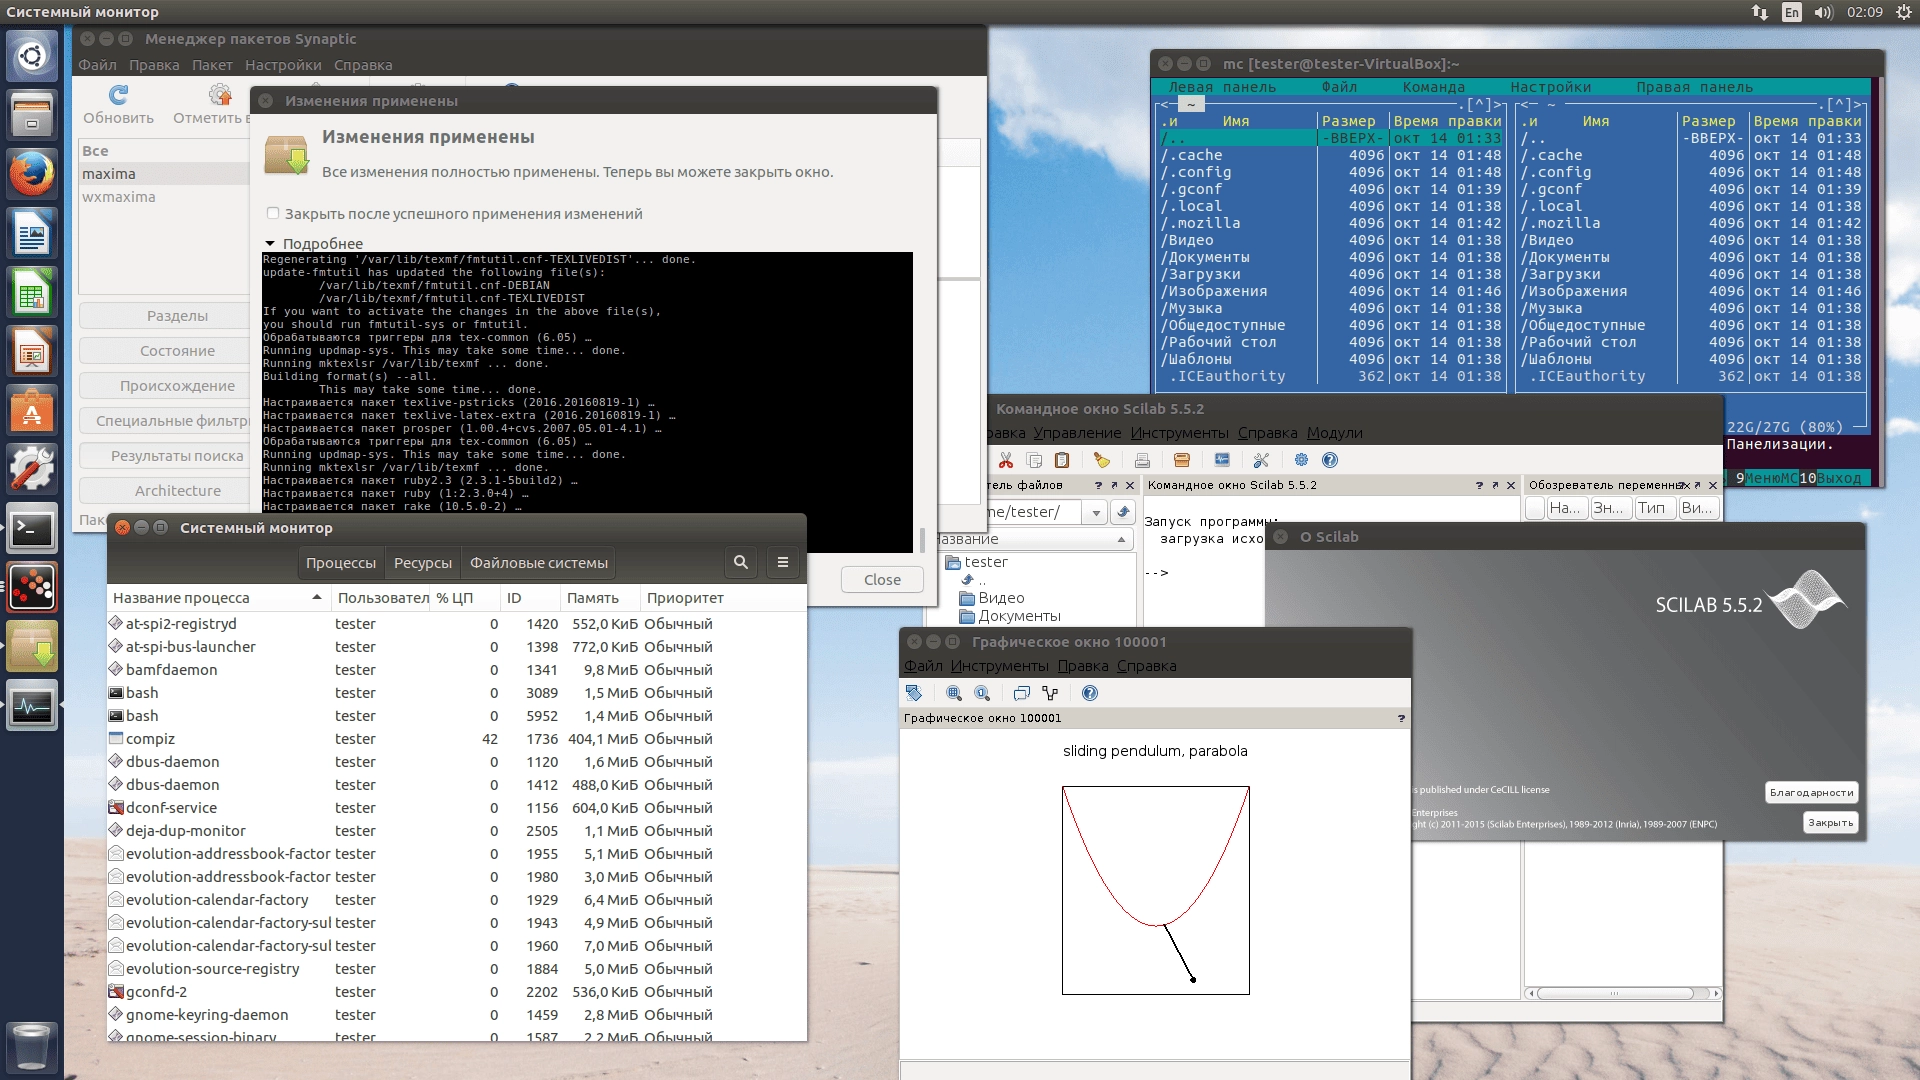
Task: Toggle 2D/3D window icon in graphic window toolbar
Action: (1021, 693)
